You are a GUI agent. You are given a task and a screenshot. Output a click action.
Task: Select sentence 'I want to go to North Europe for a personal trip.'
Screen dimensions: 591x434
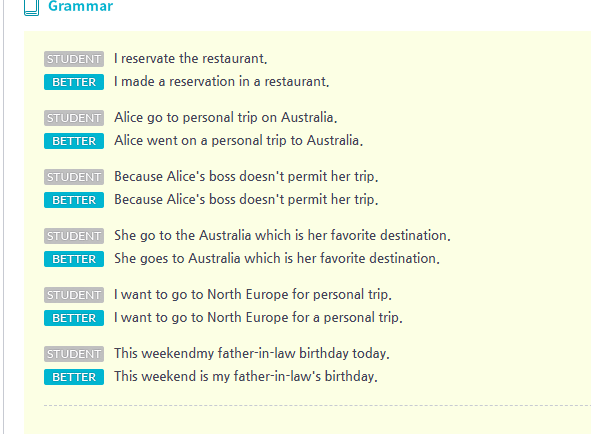click(259, 317)
